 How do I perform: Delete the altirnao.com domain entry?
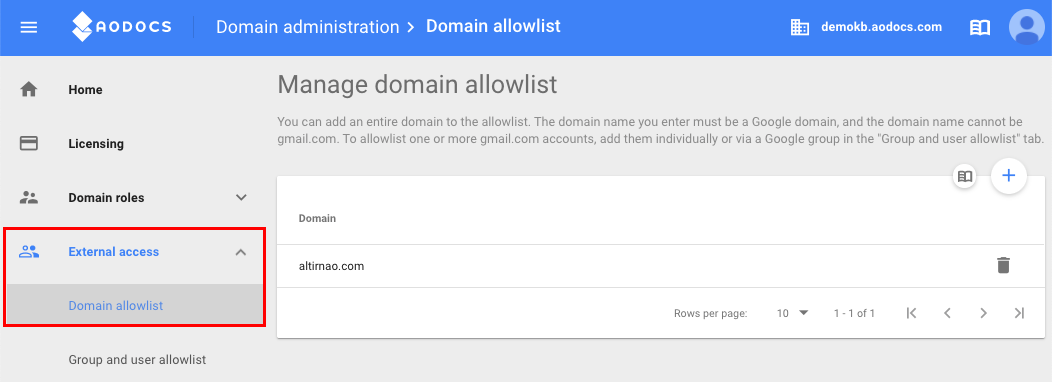tap(1003, 265)
